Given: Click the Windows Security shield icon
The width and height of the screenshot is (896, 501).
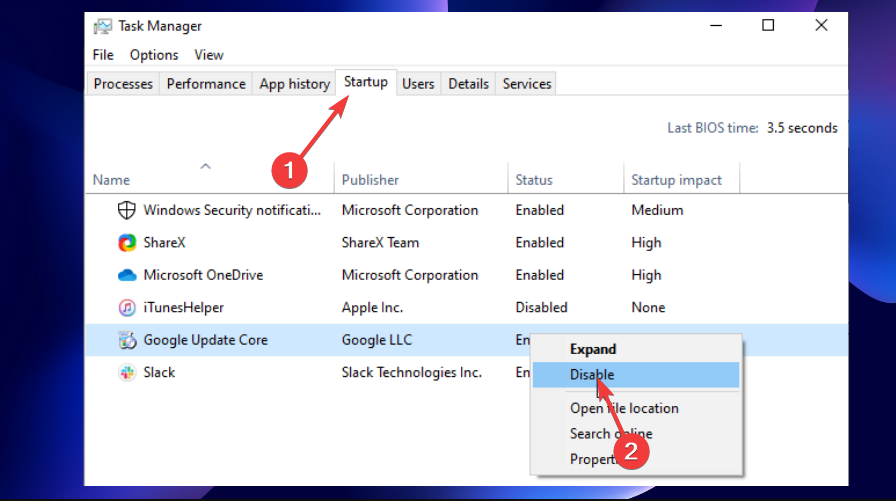Looking at the screenshot, I should [x=126, y=210].
